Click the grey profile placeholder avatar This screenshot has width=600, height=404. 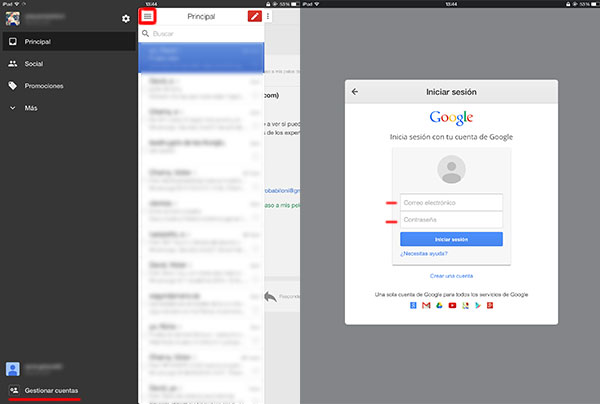[x=451, y=169]
